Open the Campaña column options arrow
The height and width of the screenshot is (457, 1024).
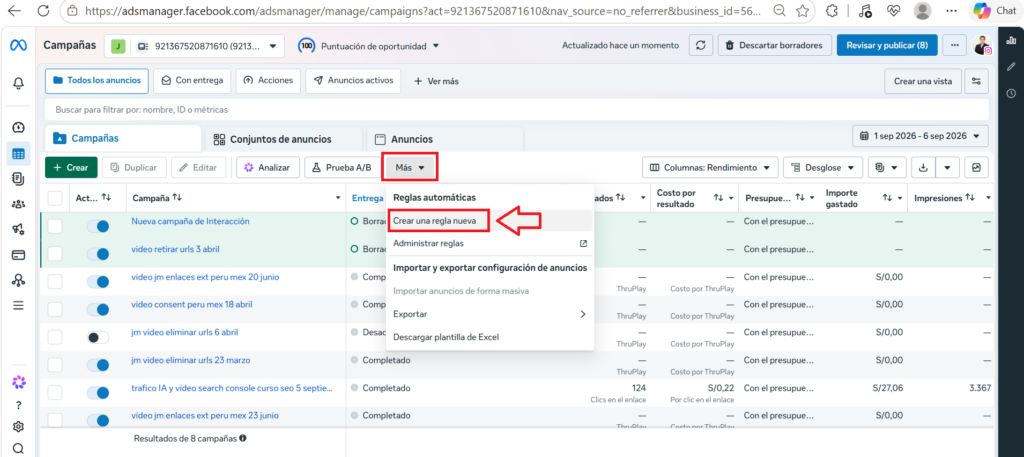click(338, 198)
